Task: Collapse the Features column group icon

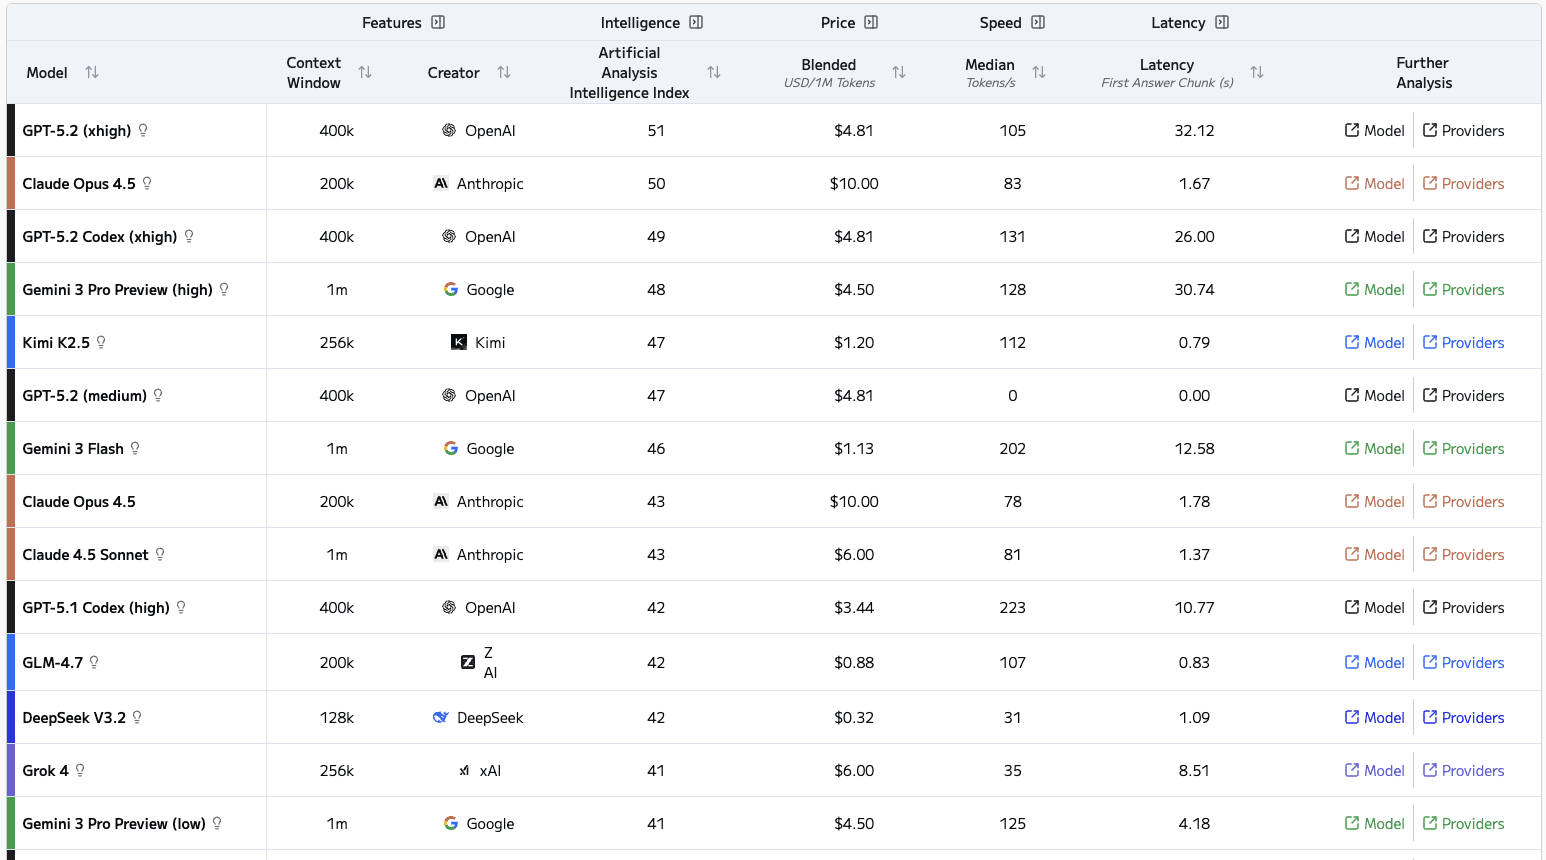Action: 438,22
